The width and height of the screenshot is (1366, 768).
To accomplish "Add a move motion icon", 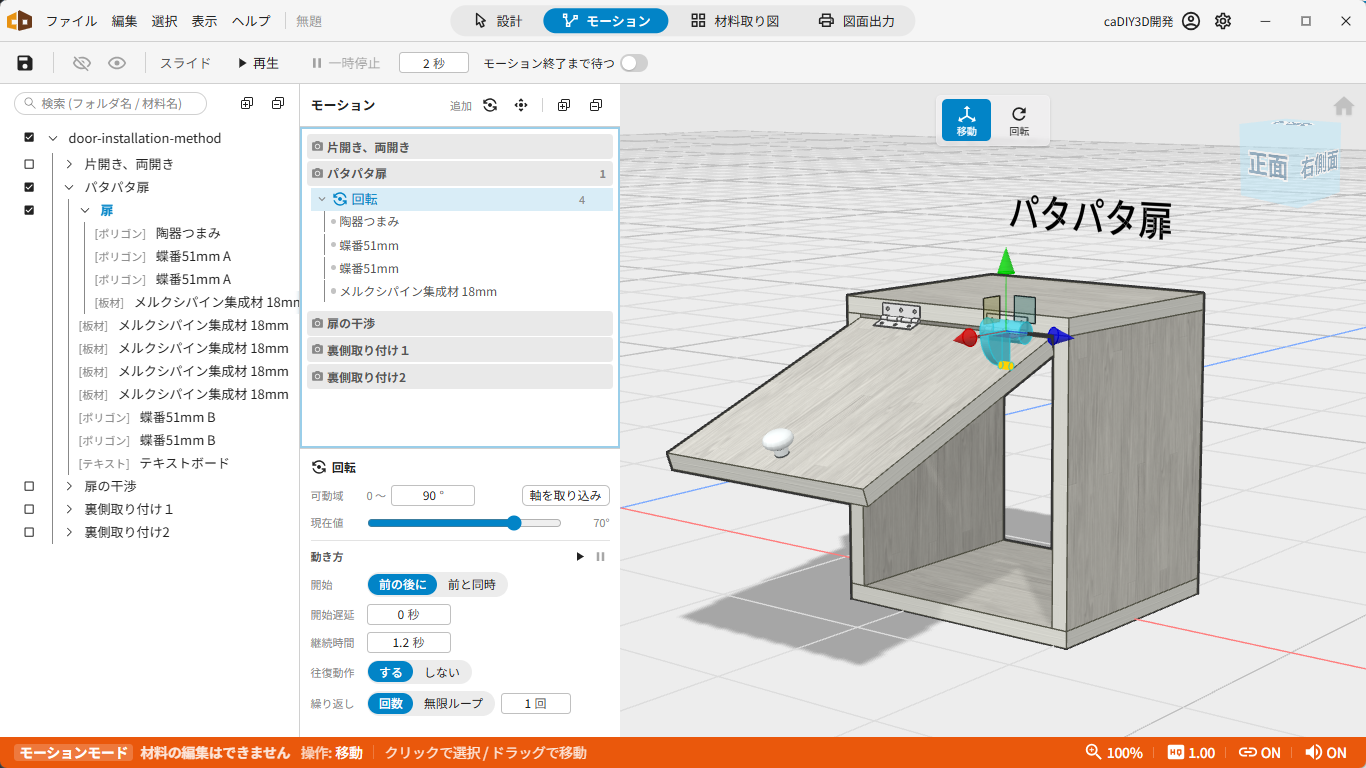I will (521, 105).
